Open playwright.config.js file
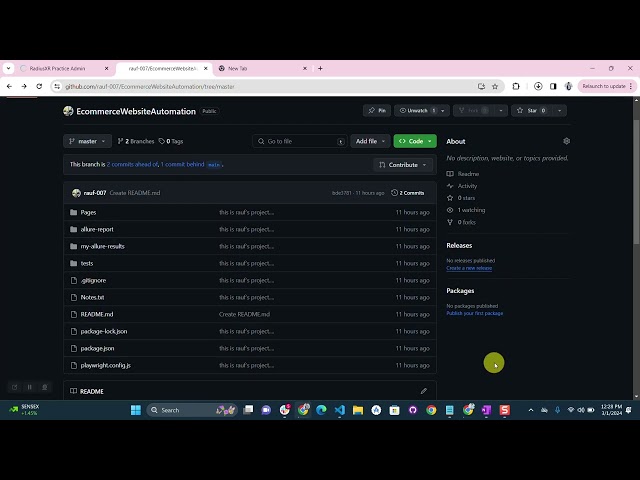This screenshot has height=480, width=640. click(x=105, y=365)
